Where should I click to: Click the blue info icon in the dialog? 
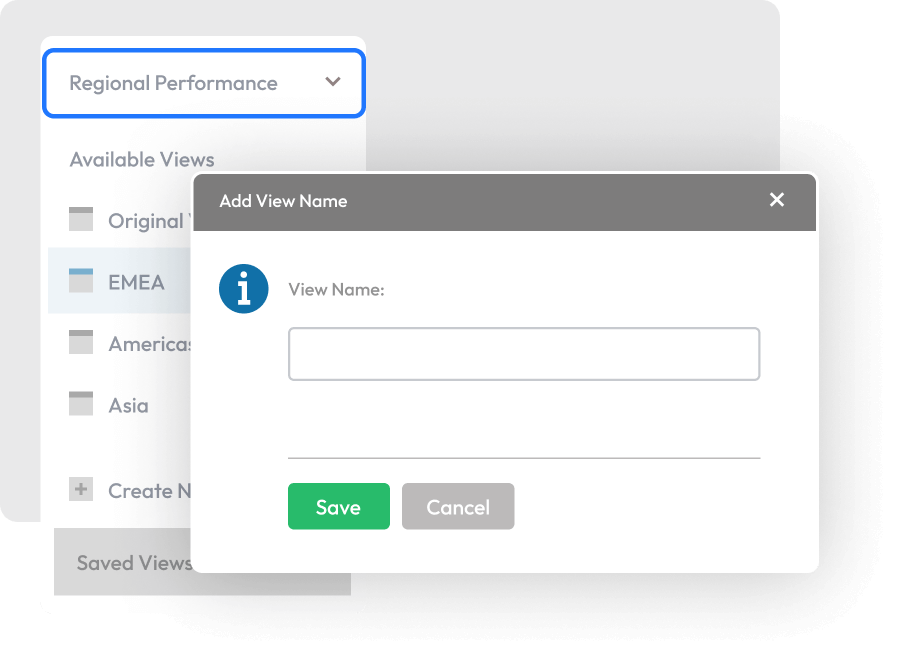(243, 288)
